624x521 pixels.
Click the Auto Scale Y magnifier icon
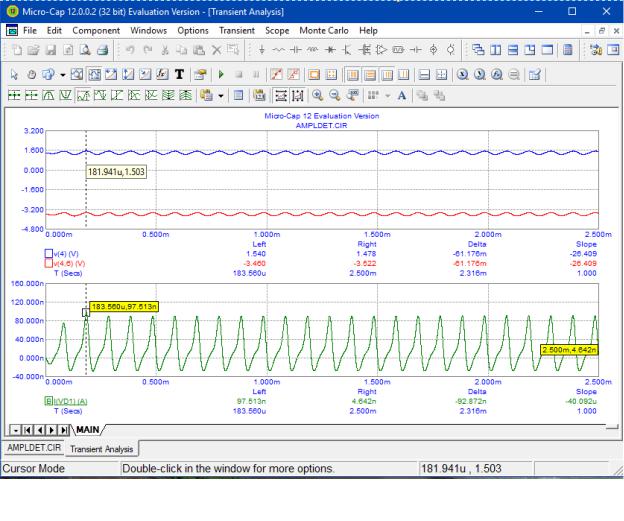point(480,74)
